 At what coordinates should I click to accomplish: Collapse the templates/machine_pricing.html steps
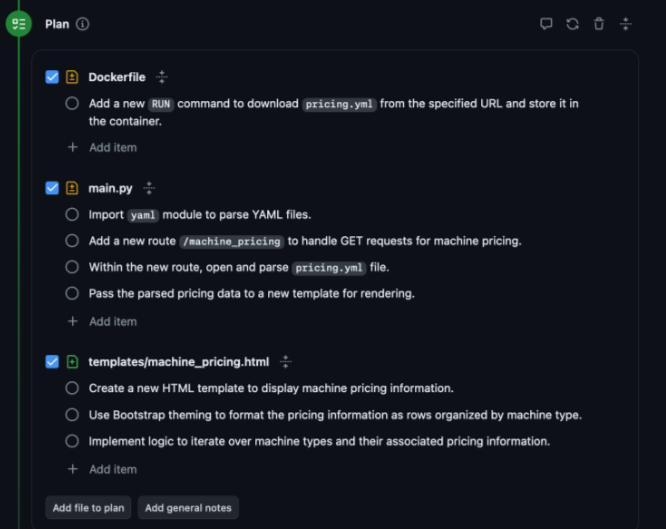click(286, 362)
